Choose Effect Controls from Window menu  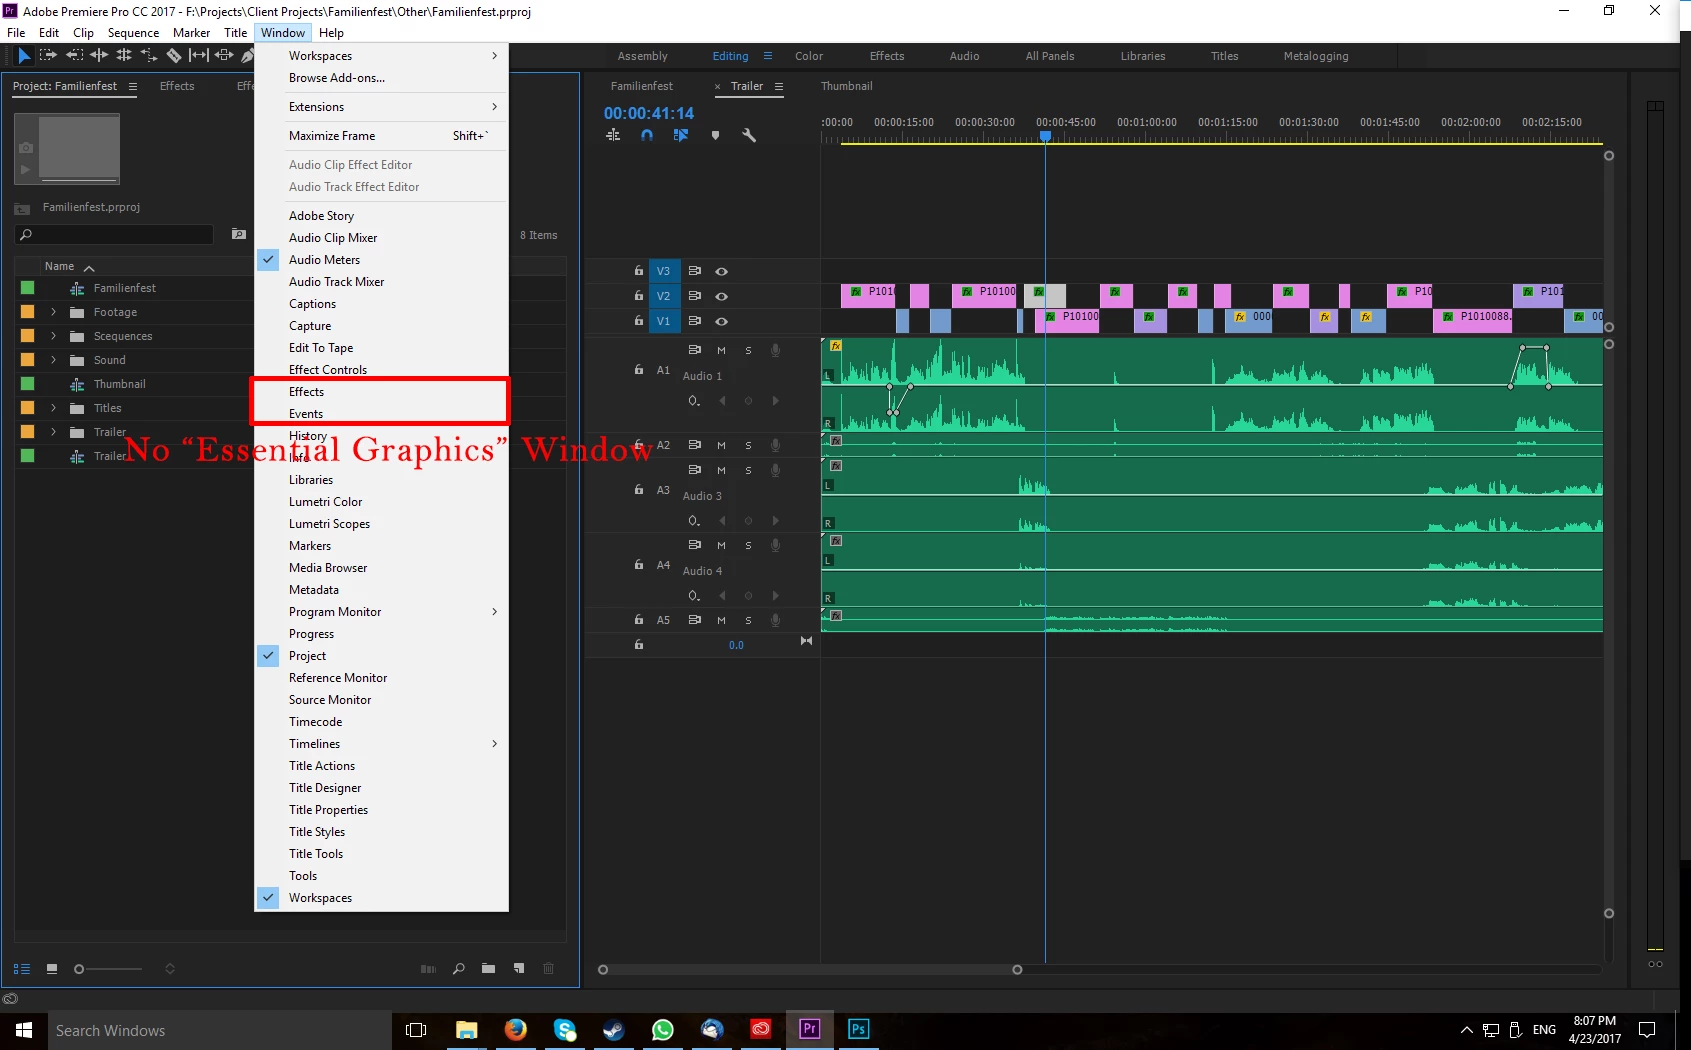pyautogui.click(x=382, y=370)
